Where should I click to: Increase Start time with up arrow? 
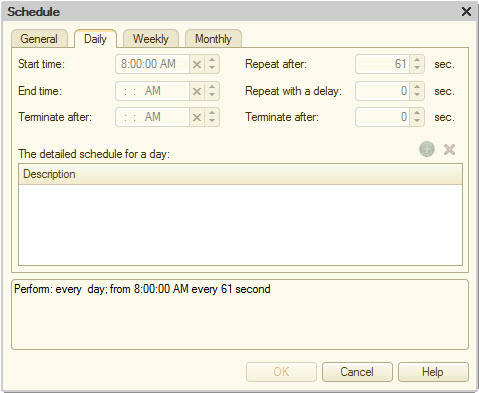(212, 60)
